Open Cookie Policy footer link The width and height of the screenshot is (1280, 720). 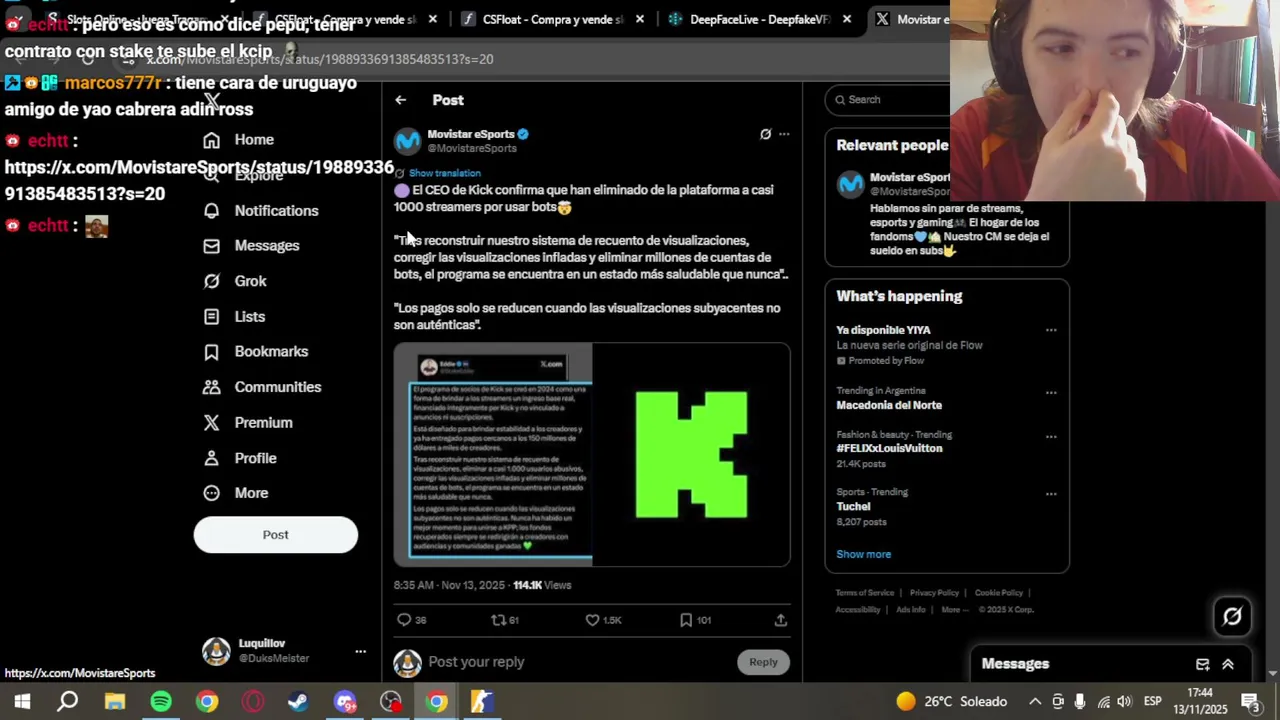pos(998,593)
